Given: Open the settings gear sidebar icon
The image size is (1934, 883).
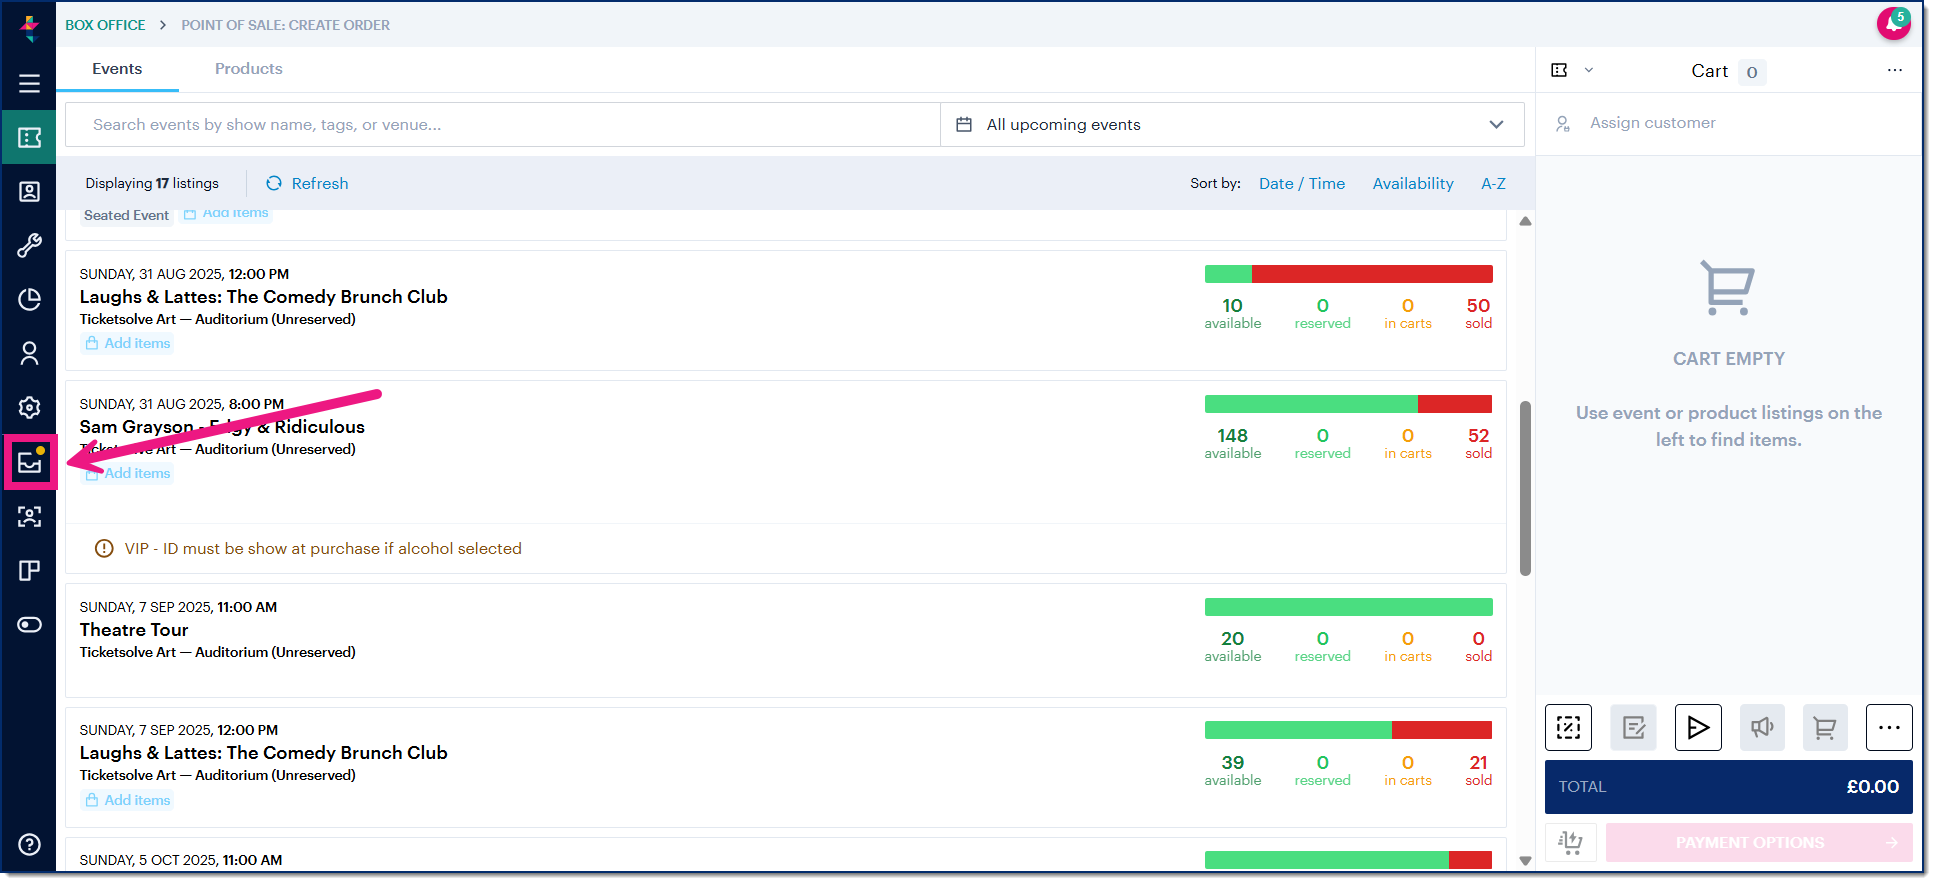Looking at the screenshot, I should 29,407.
